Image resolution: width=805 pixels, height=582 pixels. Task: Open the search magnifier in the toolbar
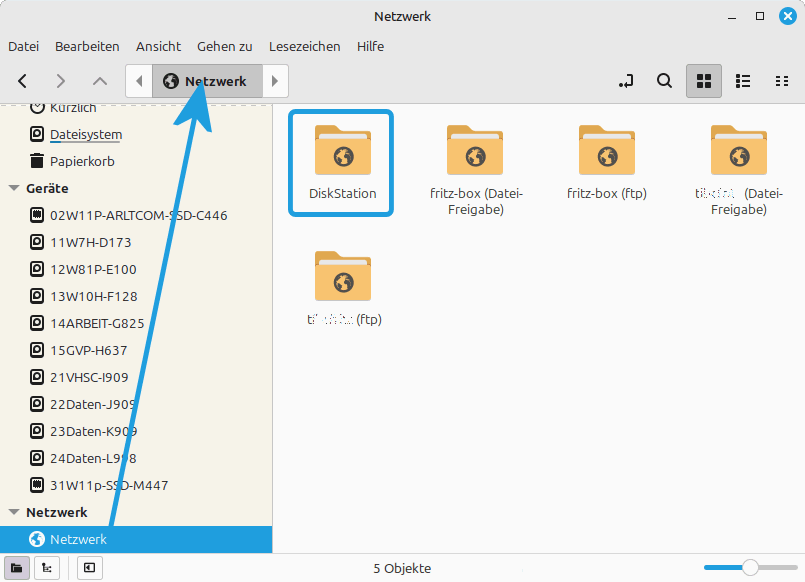click(x=664, y=81)
